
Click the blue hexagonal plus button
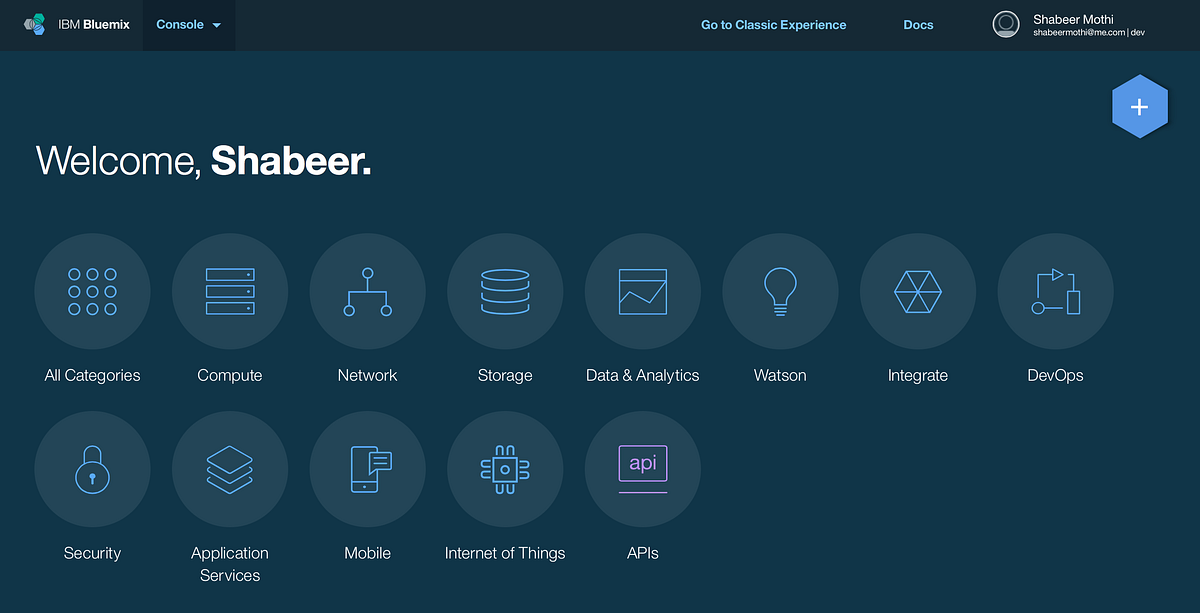tap(1140, 105)
